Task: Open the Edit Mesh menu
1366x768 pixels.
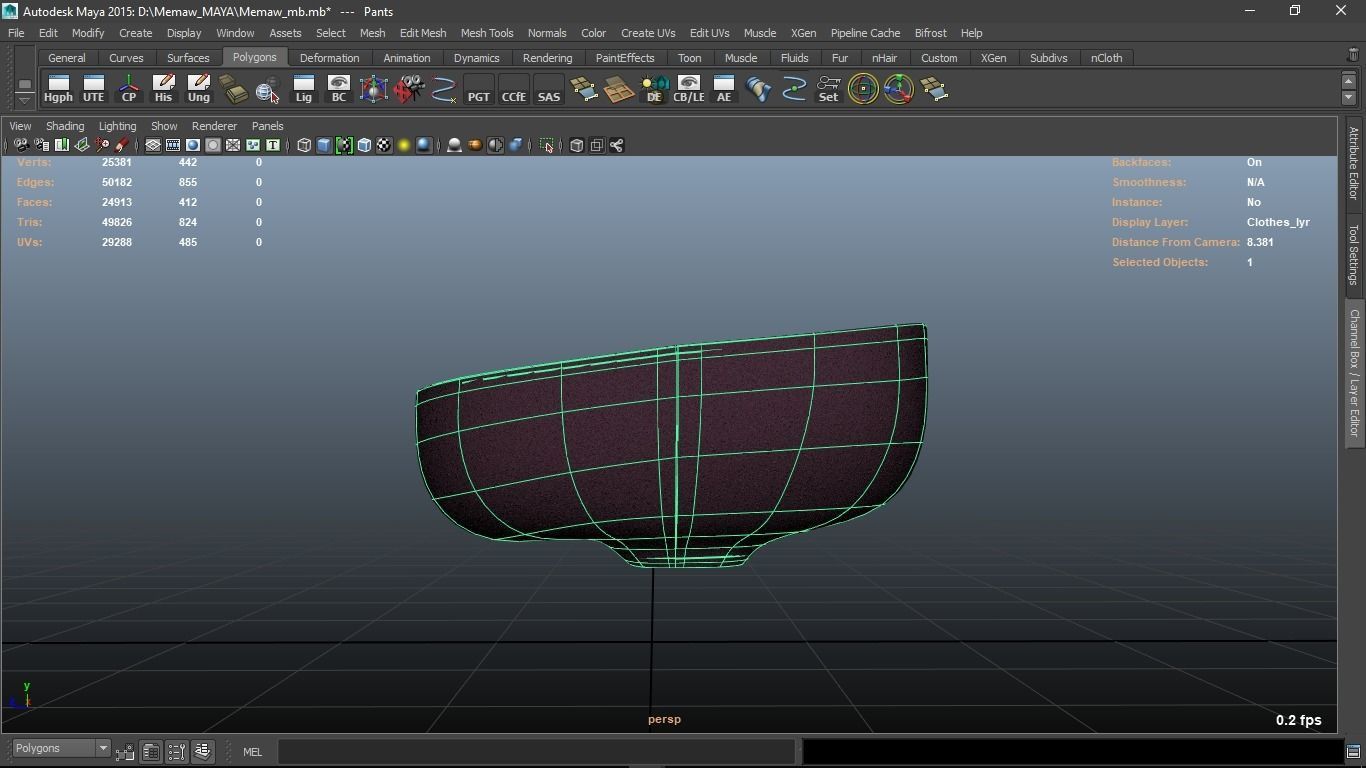Action: (x=423, y=33)
